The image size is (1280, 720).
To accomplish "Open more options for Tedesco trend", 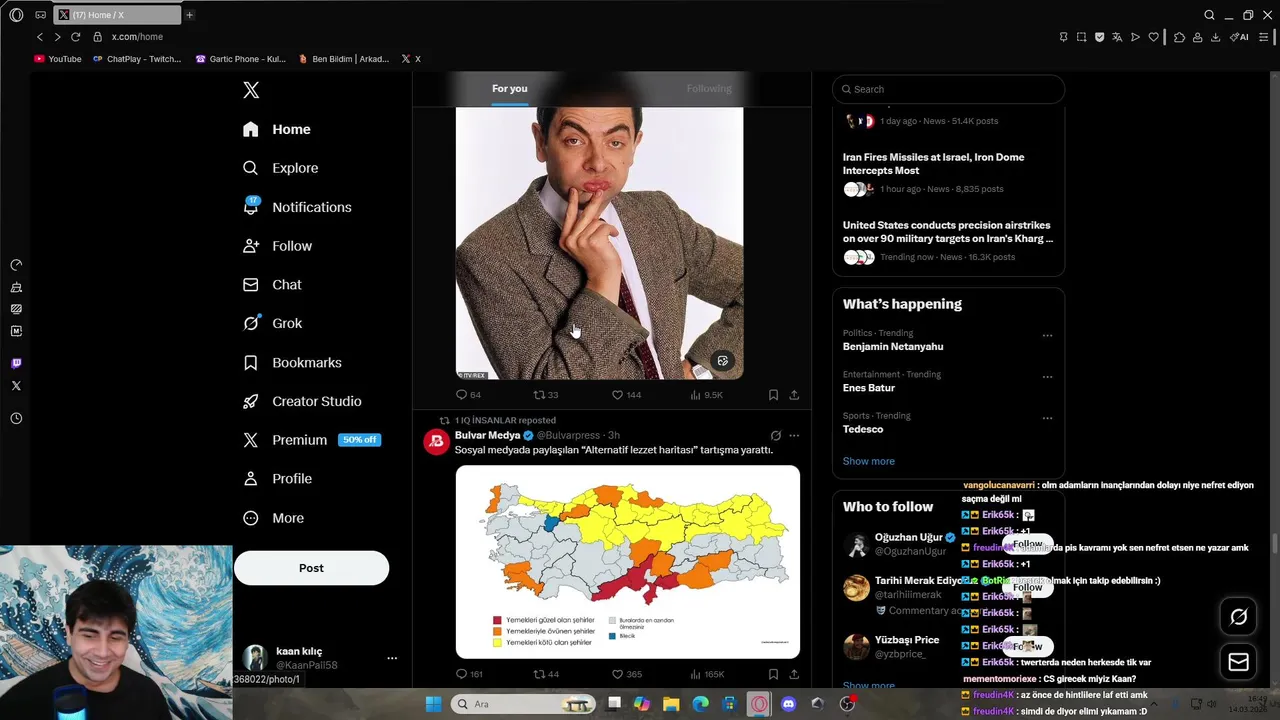I will click(1047, 418).
